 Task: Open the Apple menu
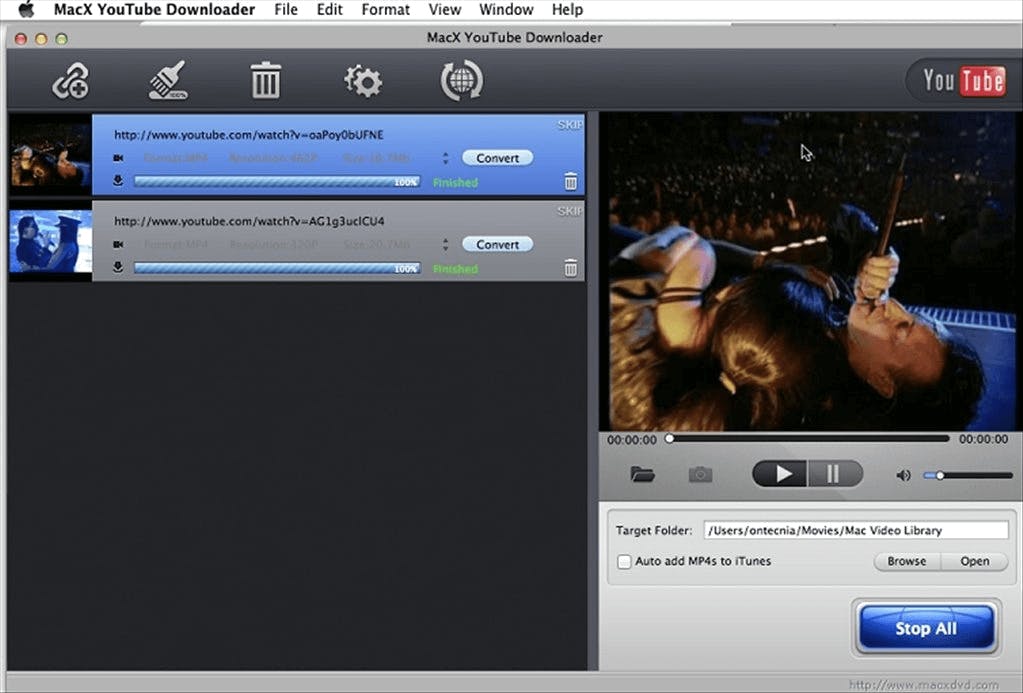click(x=25, y=10)
